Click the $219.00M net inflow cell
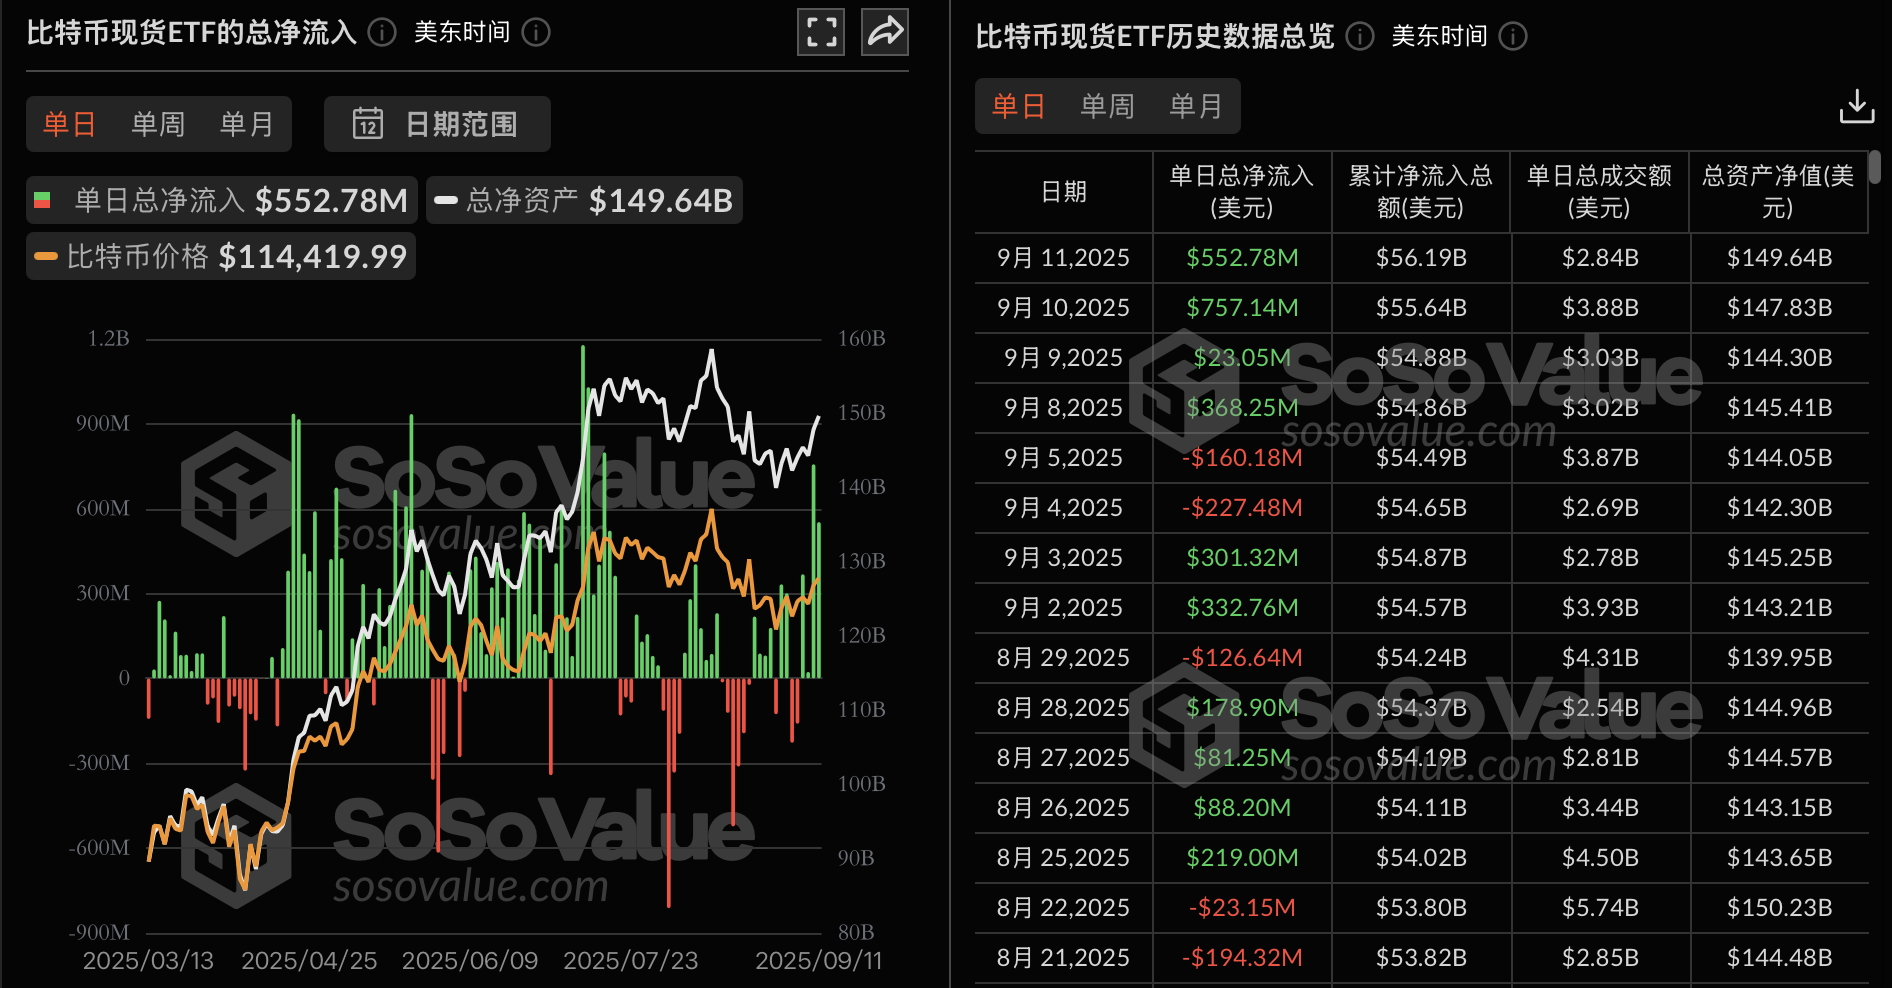The height and width of the screenshot is (988, 1892). click(x=1242, y=858)
